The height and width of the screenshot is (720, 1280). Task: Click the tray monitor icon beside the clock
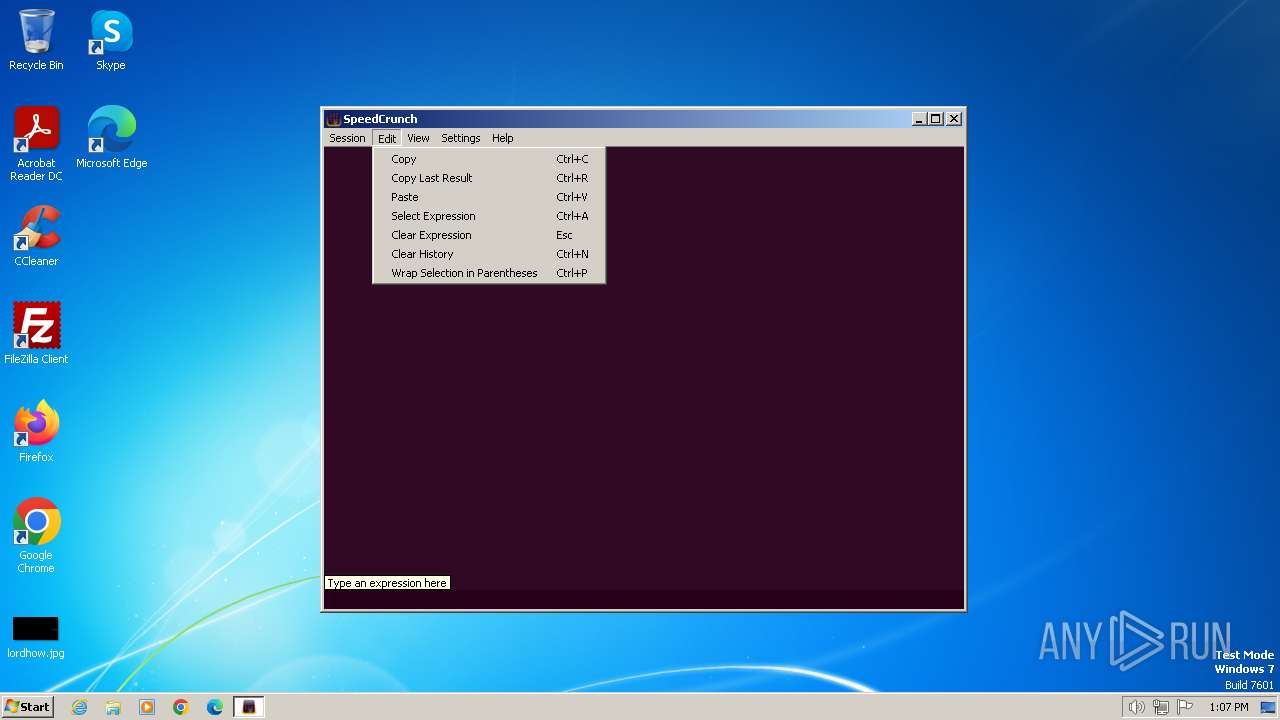(1267, 707)
